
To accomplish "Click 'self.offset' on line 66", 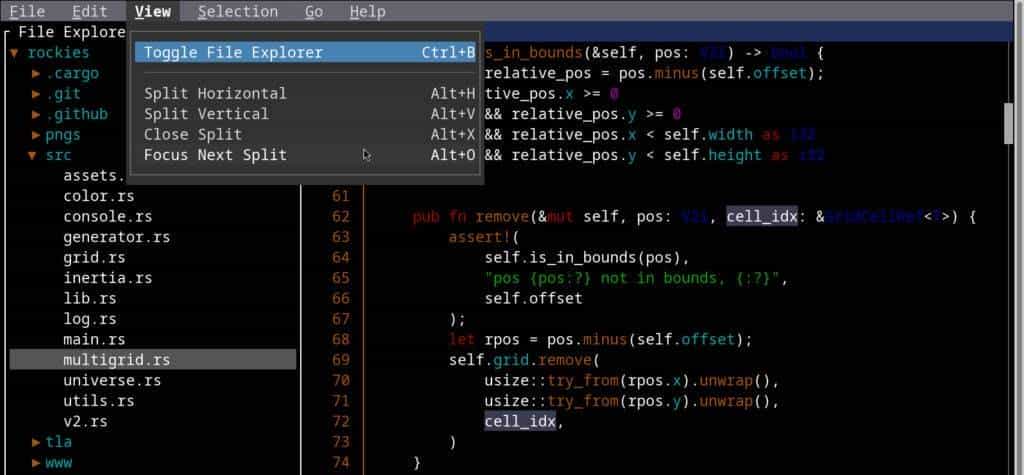I will 533,299.
